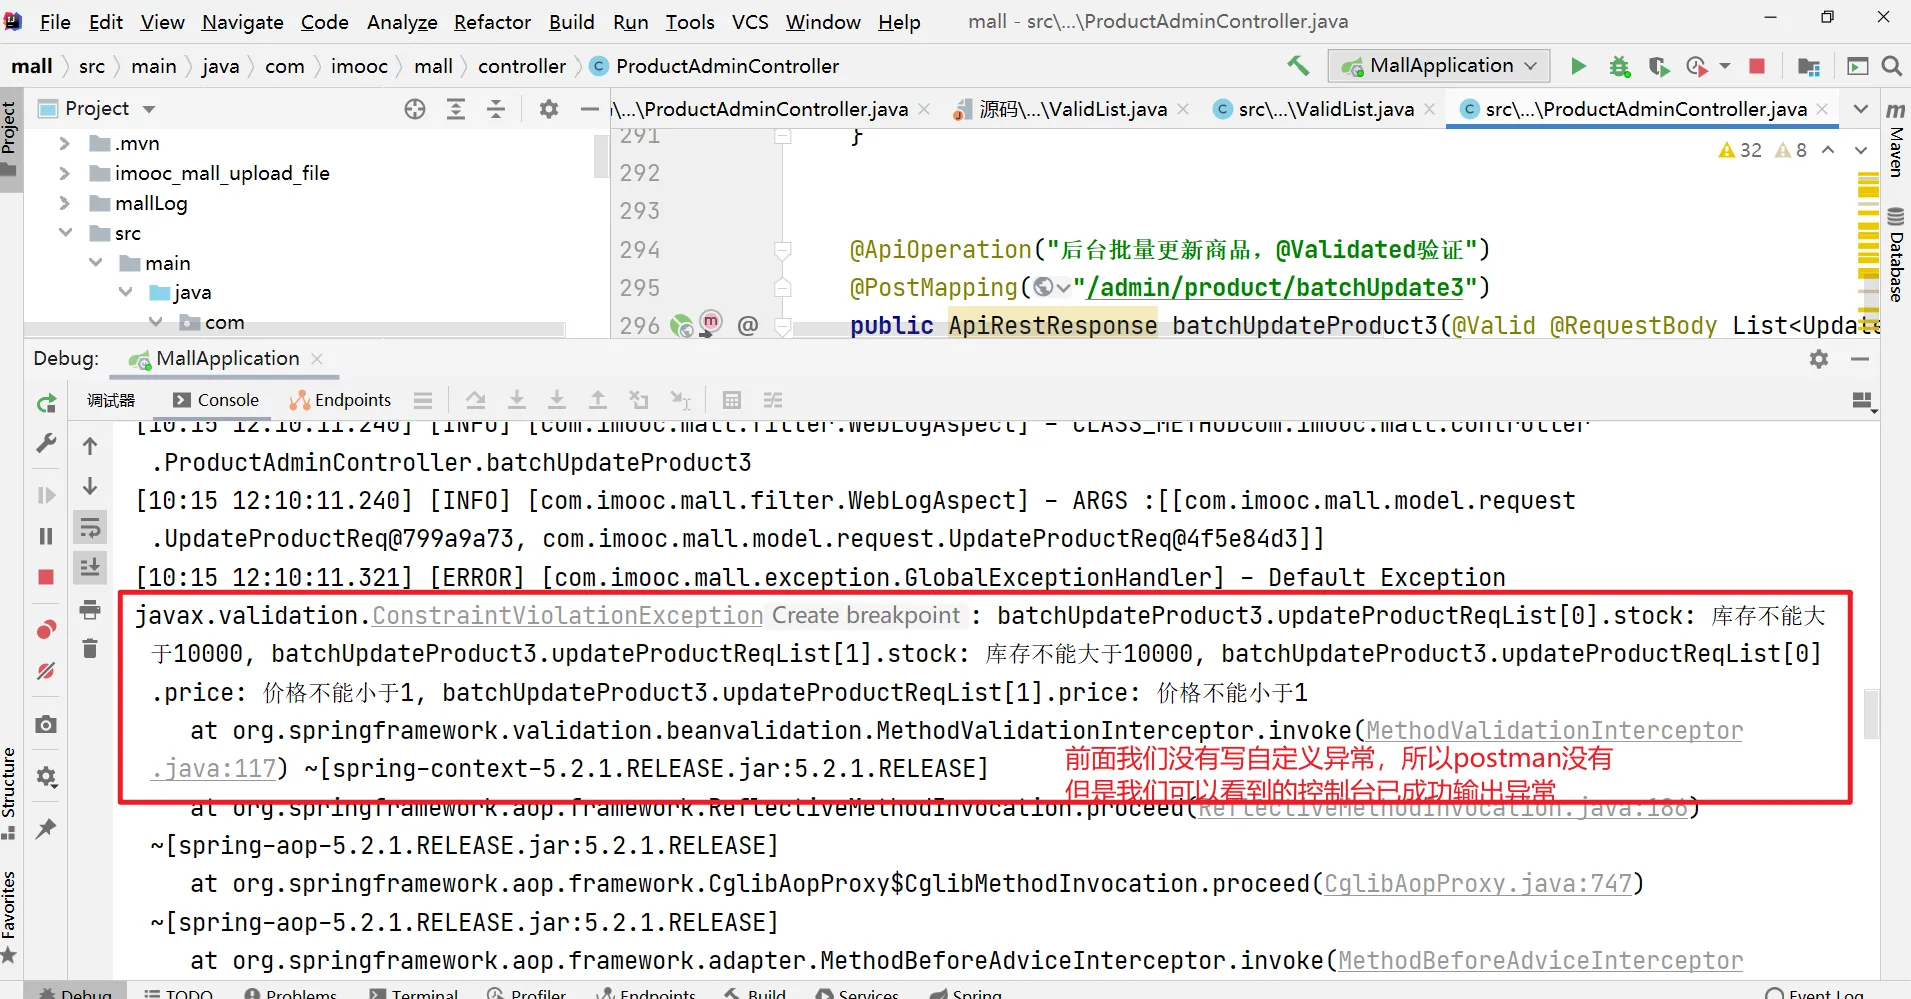This screenshot has width=1911, height=999.
Task: Click the Create breakpoint hint
Action: click(866, 615)
